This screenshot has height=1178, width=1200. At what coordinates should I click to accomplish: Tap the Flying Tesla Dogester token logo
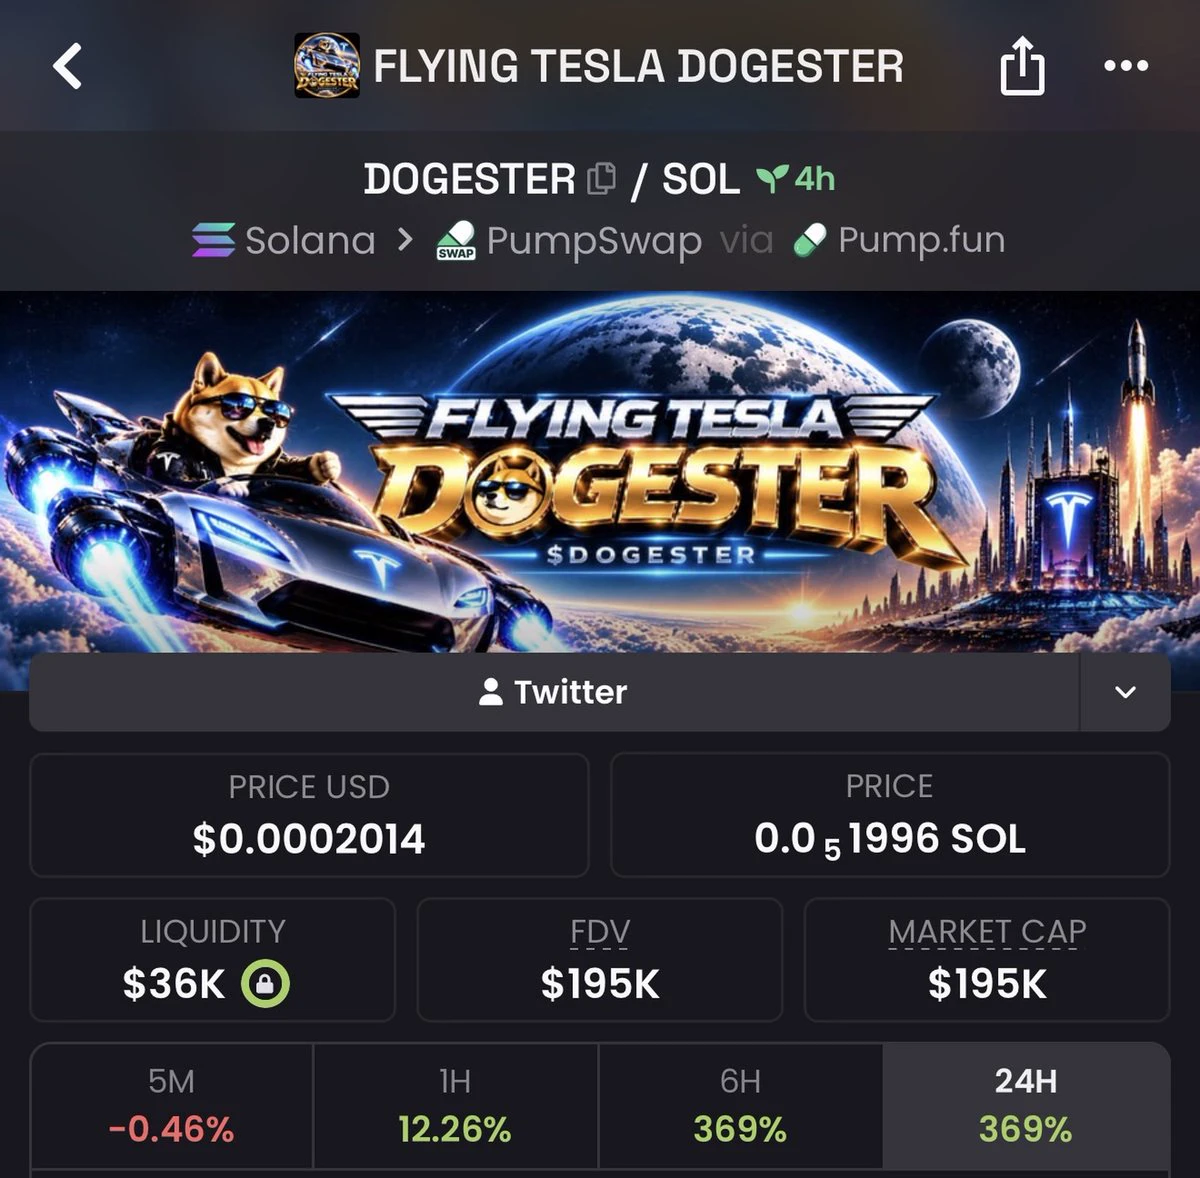click(327, 66)
